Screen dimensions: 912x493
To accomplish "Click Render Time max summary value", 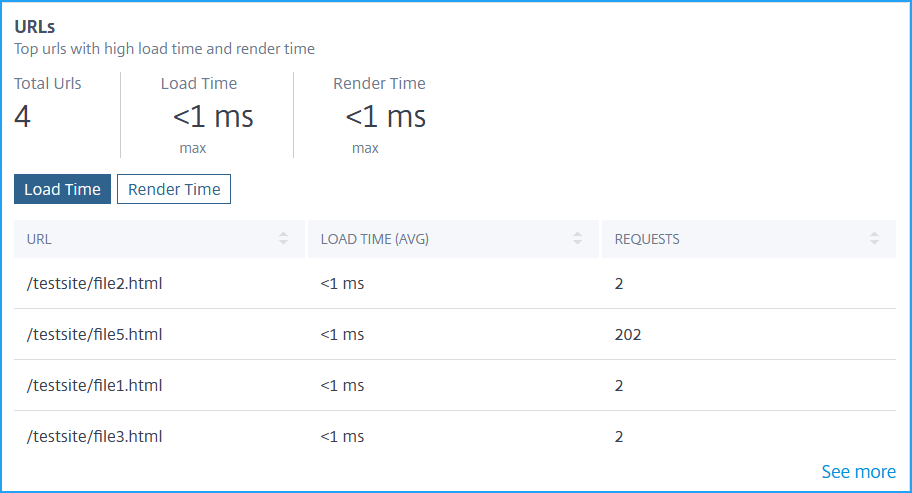I will click(x=385, y=116).
